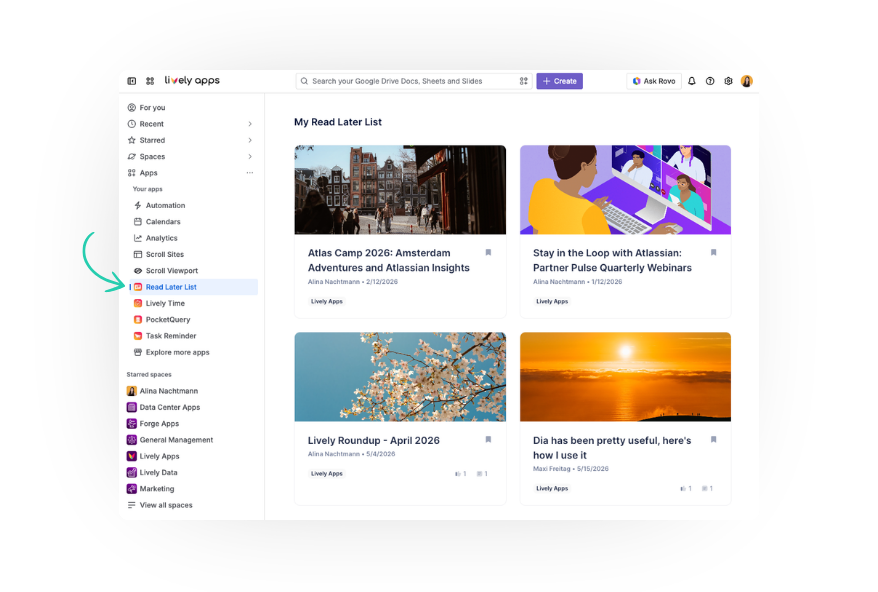Viewport: 878px width, 592px height.
Task: Open Atlas Camp 2026 article title
Action: [x=389, y=260]
